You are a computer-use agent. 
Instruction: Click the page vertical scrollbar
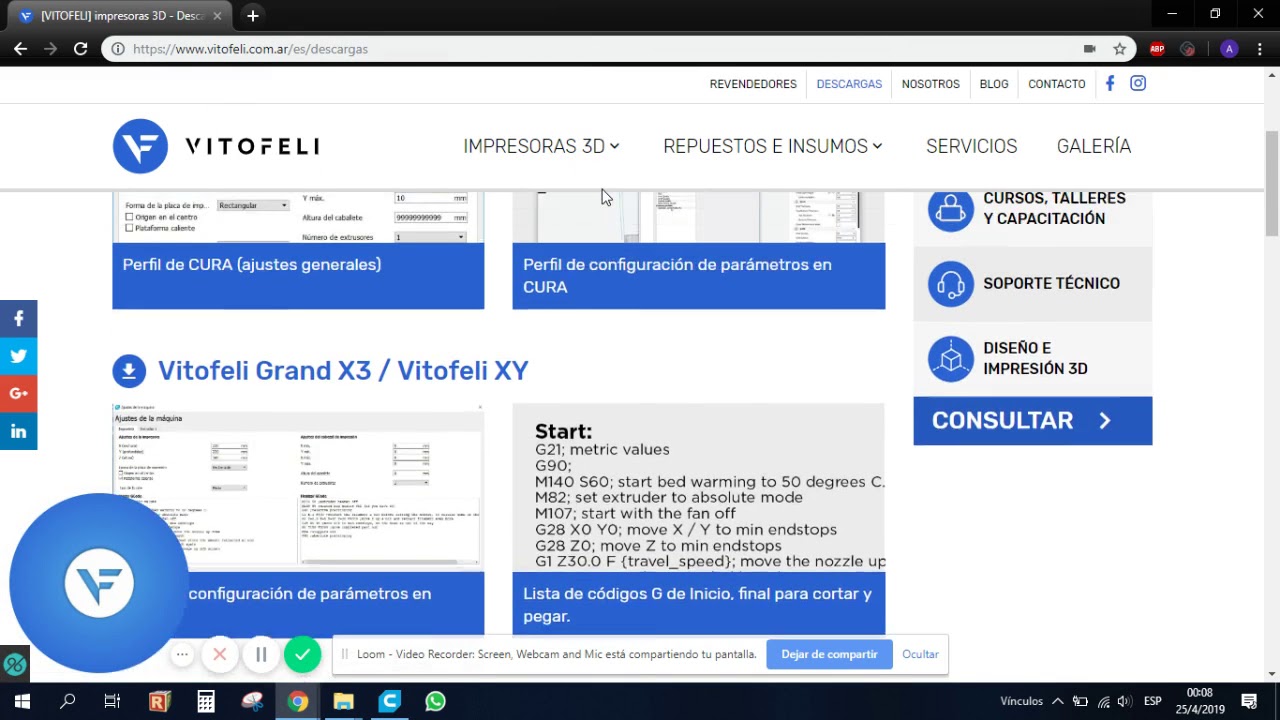pyautogui.click(x=1272, y=184)
